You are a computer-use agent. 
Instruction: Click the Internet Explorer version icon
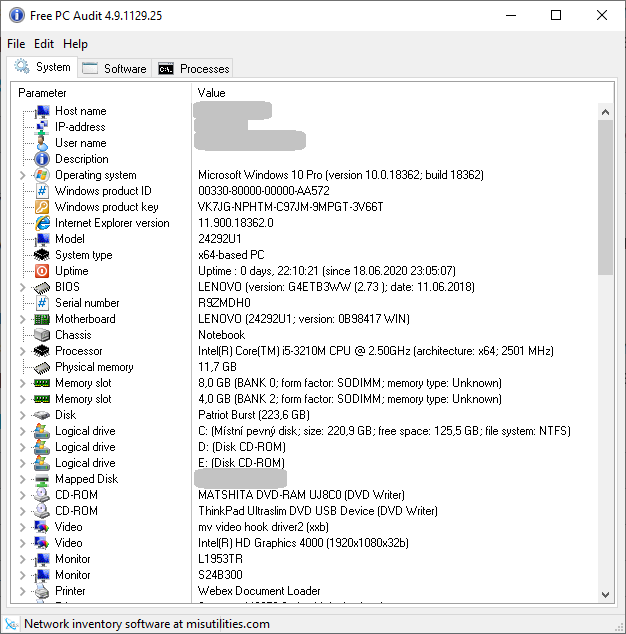[x=42, y=223]
